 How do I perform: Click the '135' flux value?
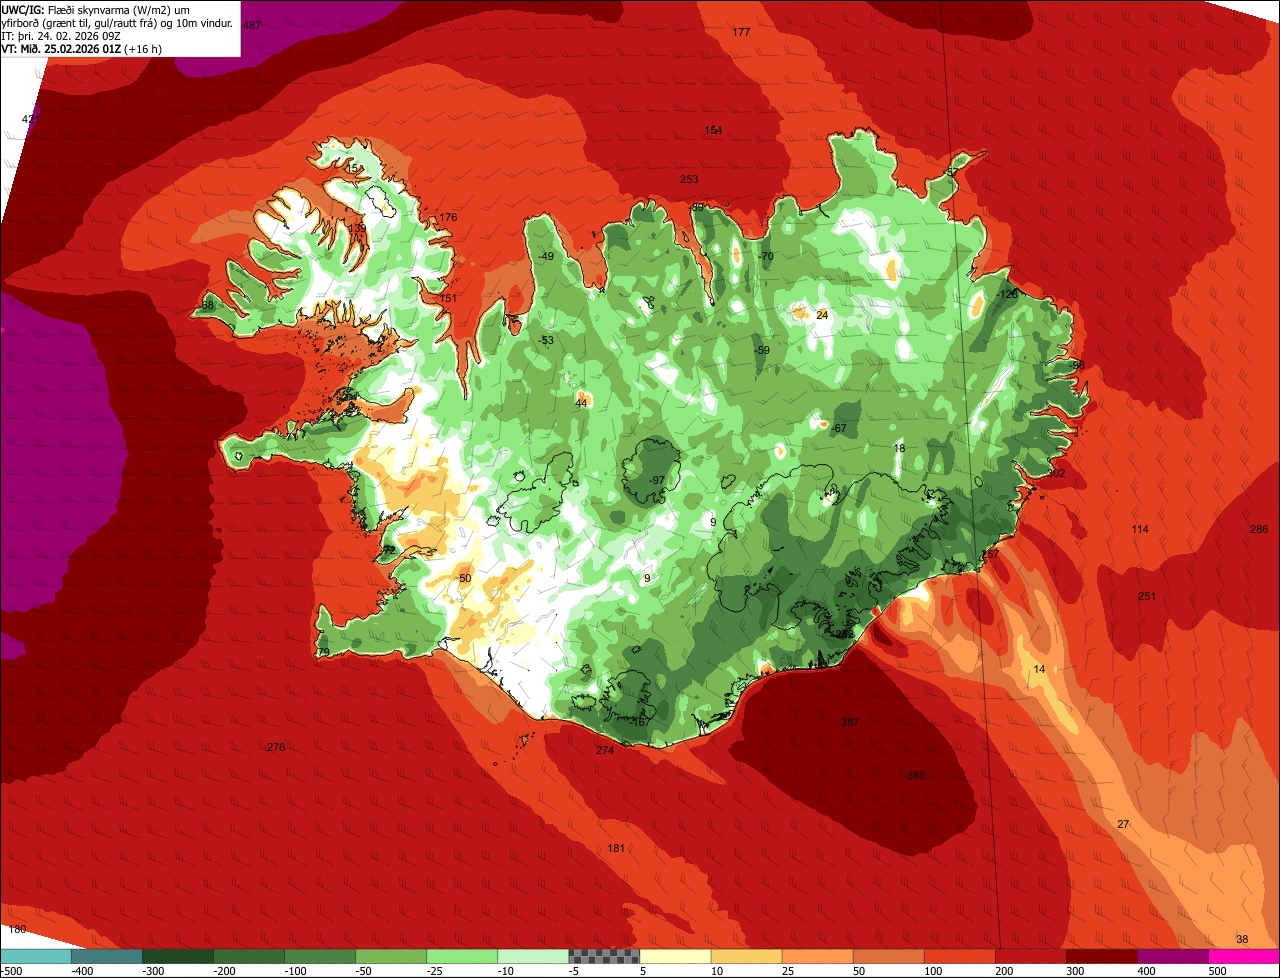coord(356,228)
